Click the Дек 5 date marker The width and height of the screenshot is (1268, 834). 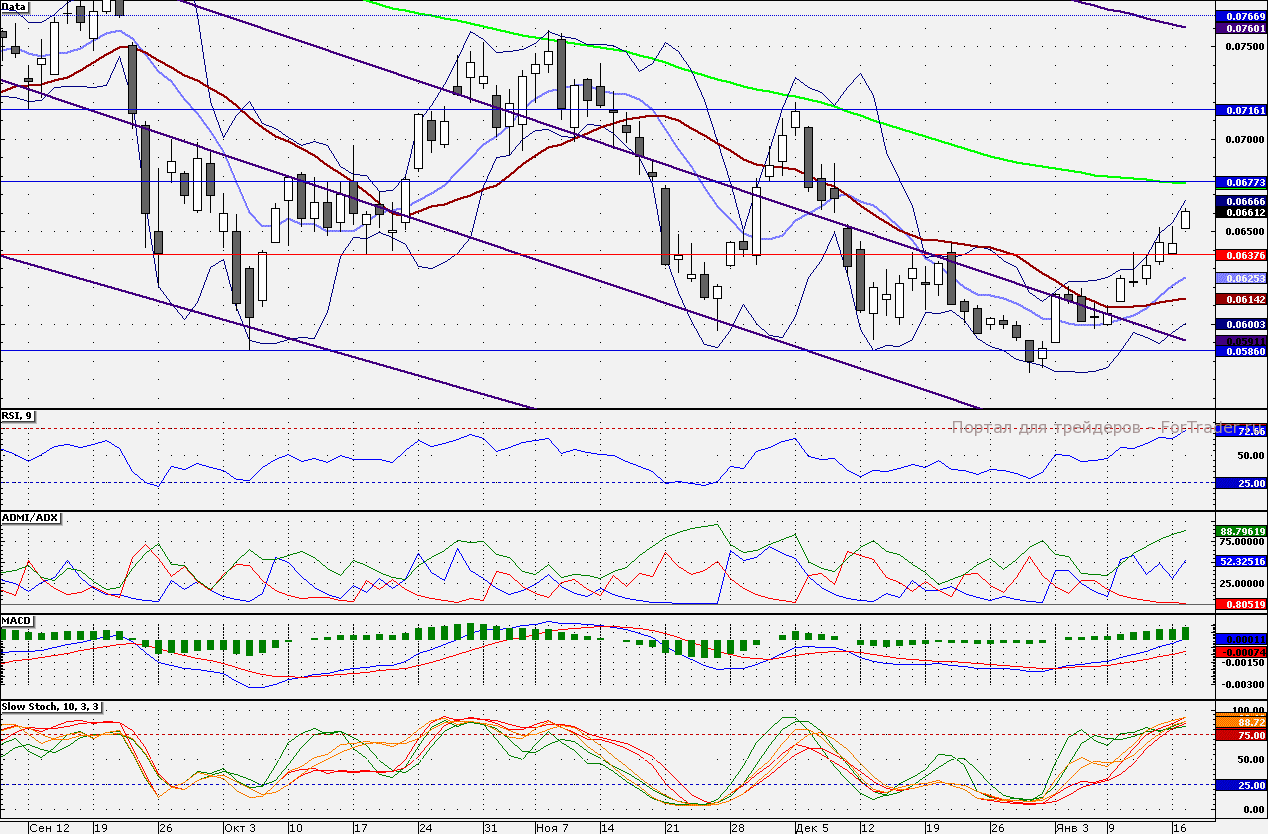pos(812,828)
